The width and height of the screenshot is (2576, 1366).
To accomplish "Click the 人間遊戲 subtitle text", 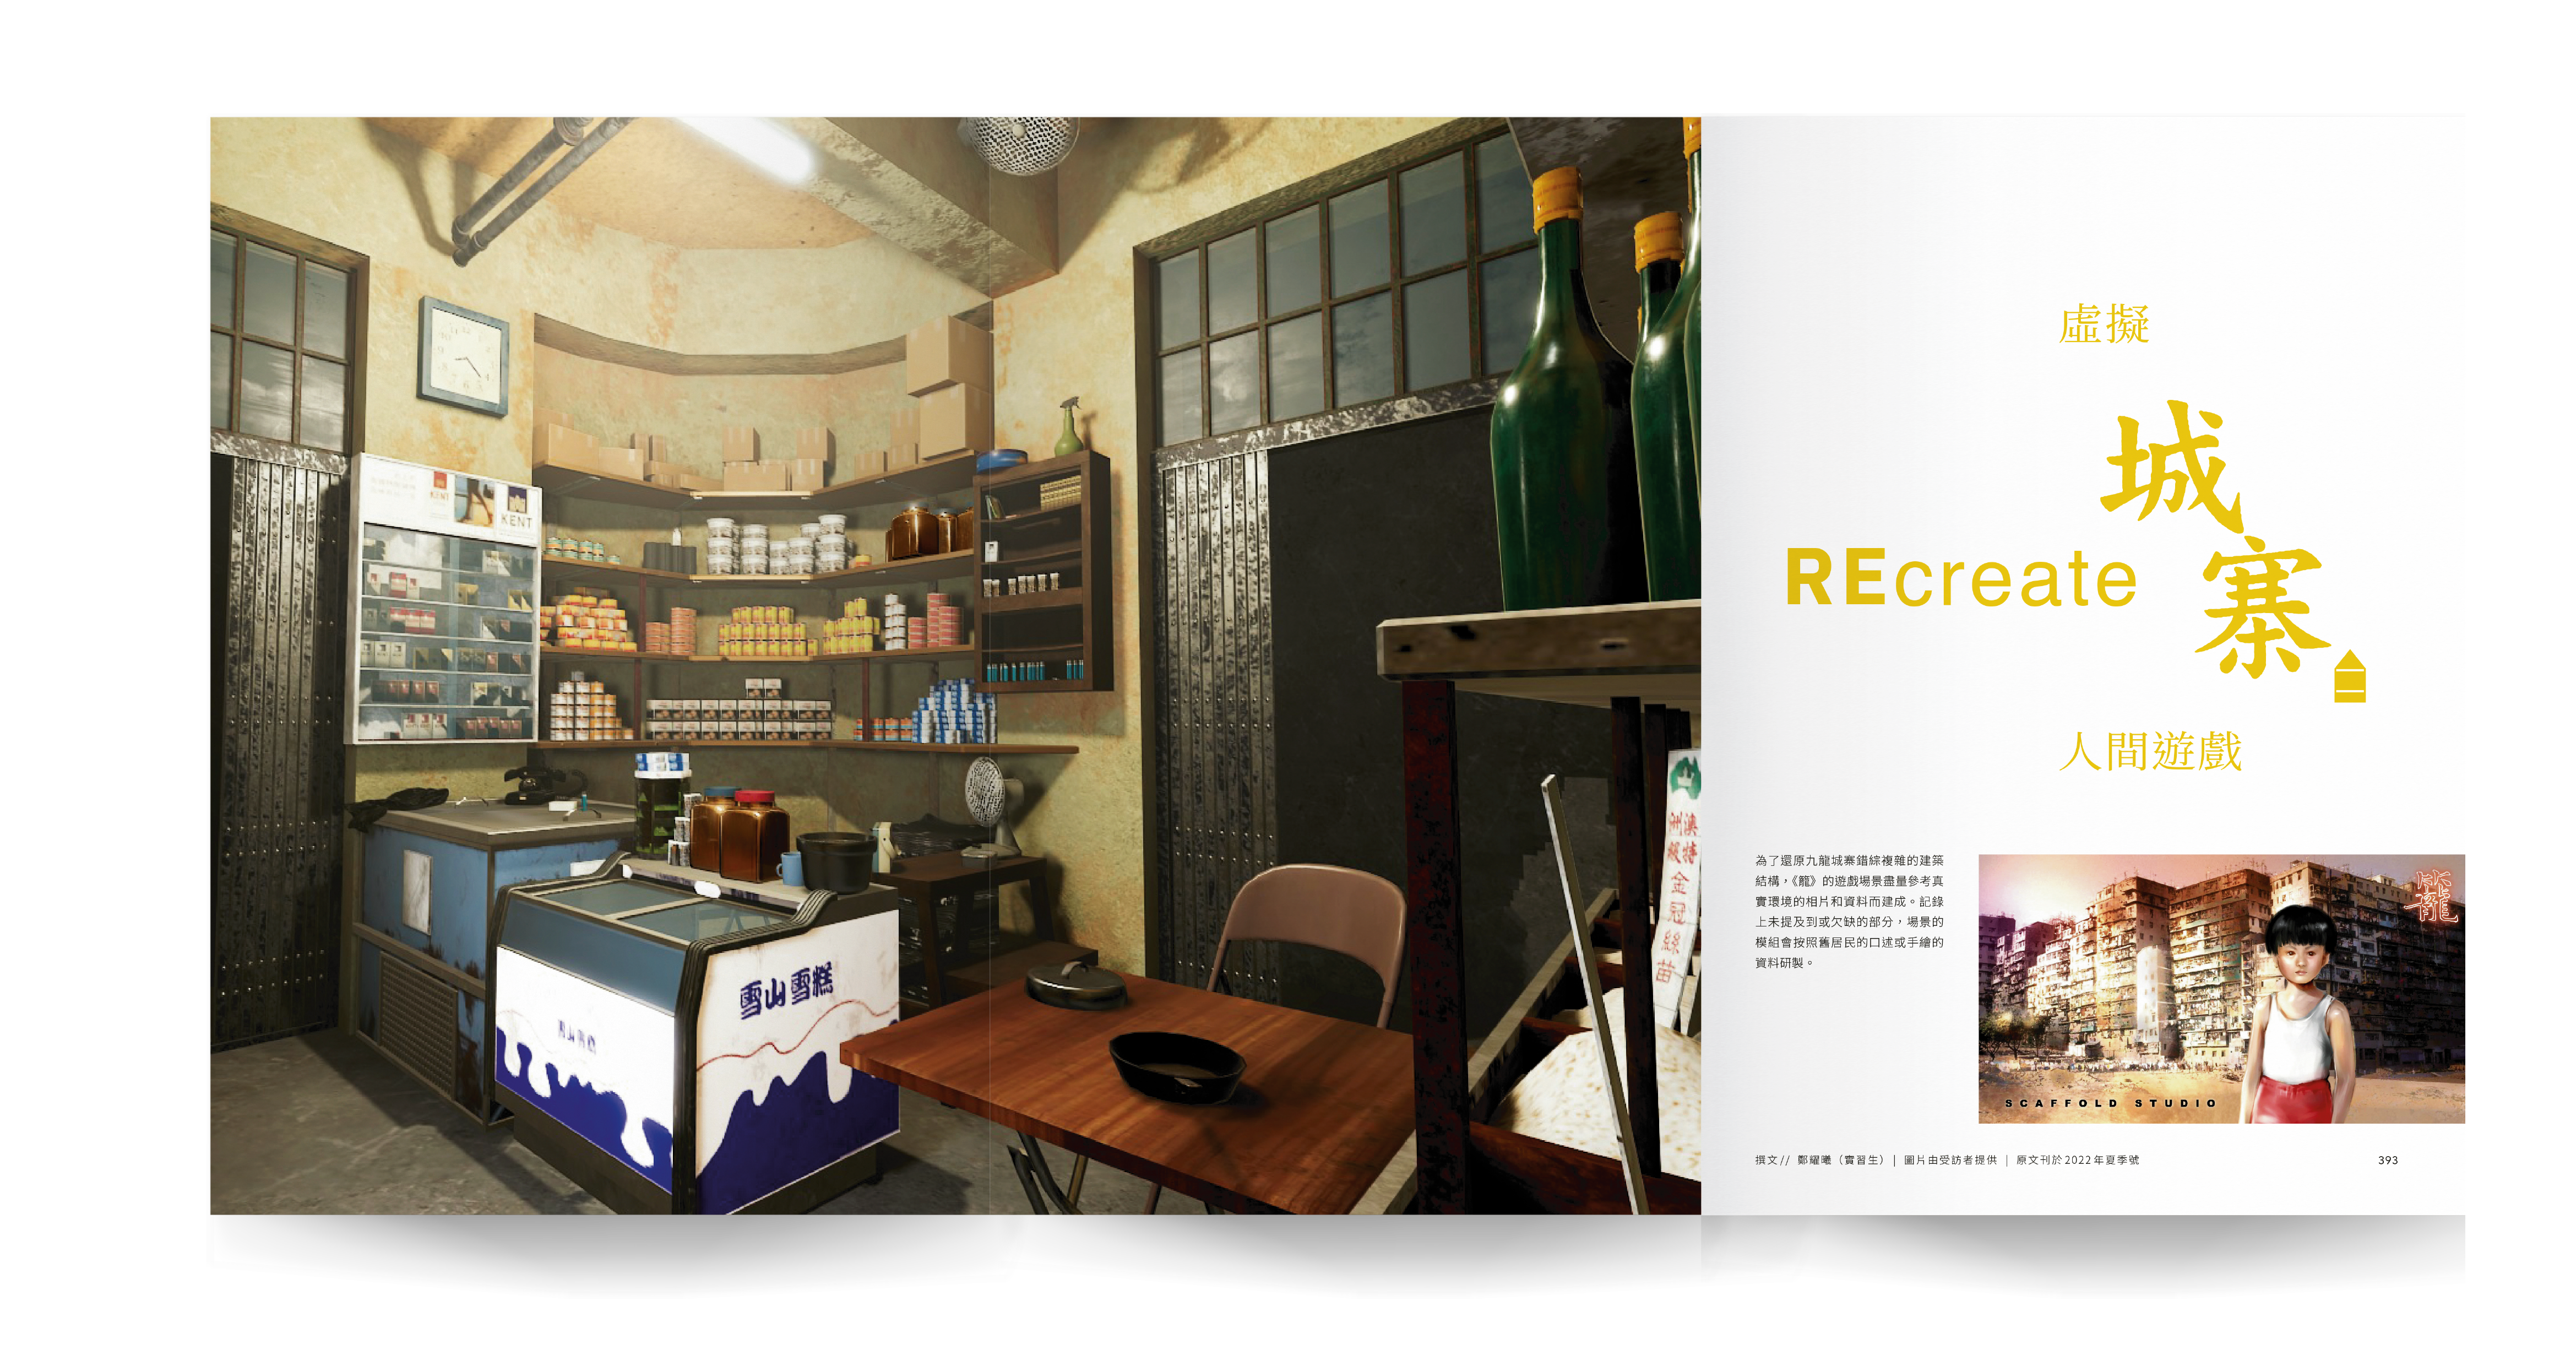I will [2150, 751].
